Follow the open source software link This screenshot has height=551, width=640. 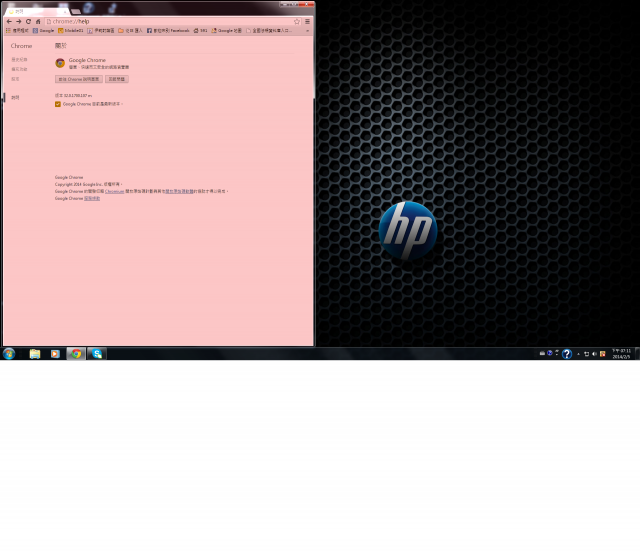(x=179, y=191)
